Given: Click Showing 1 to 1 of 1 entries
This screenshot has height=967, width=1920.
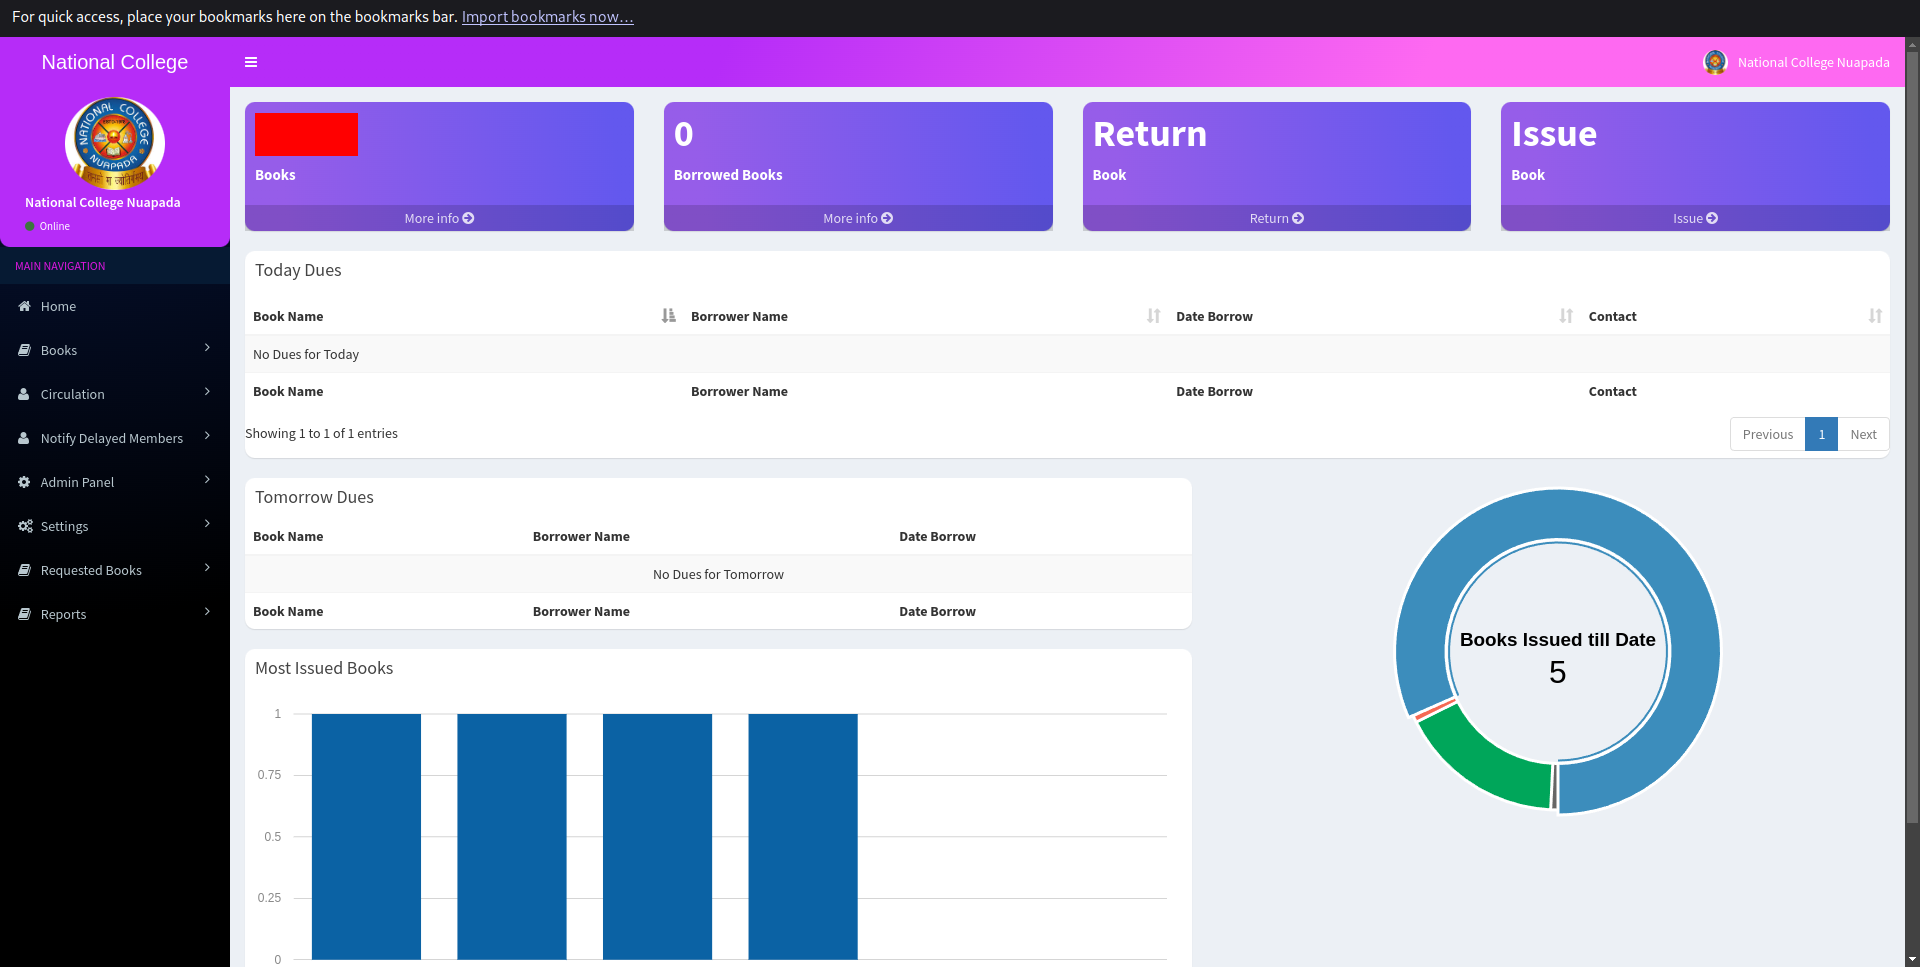Looking at the screenshot, I should (321, 433).
